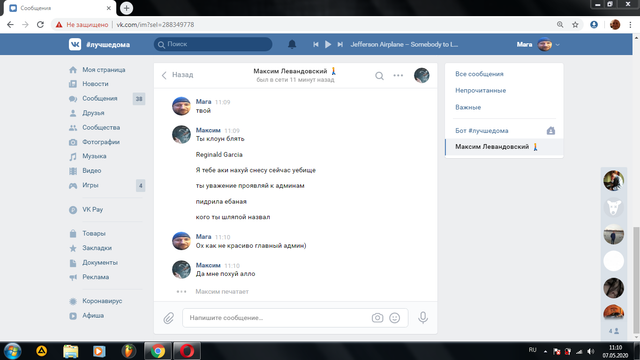Open the Mara profile dropdown menu

(x=538, y=44)
